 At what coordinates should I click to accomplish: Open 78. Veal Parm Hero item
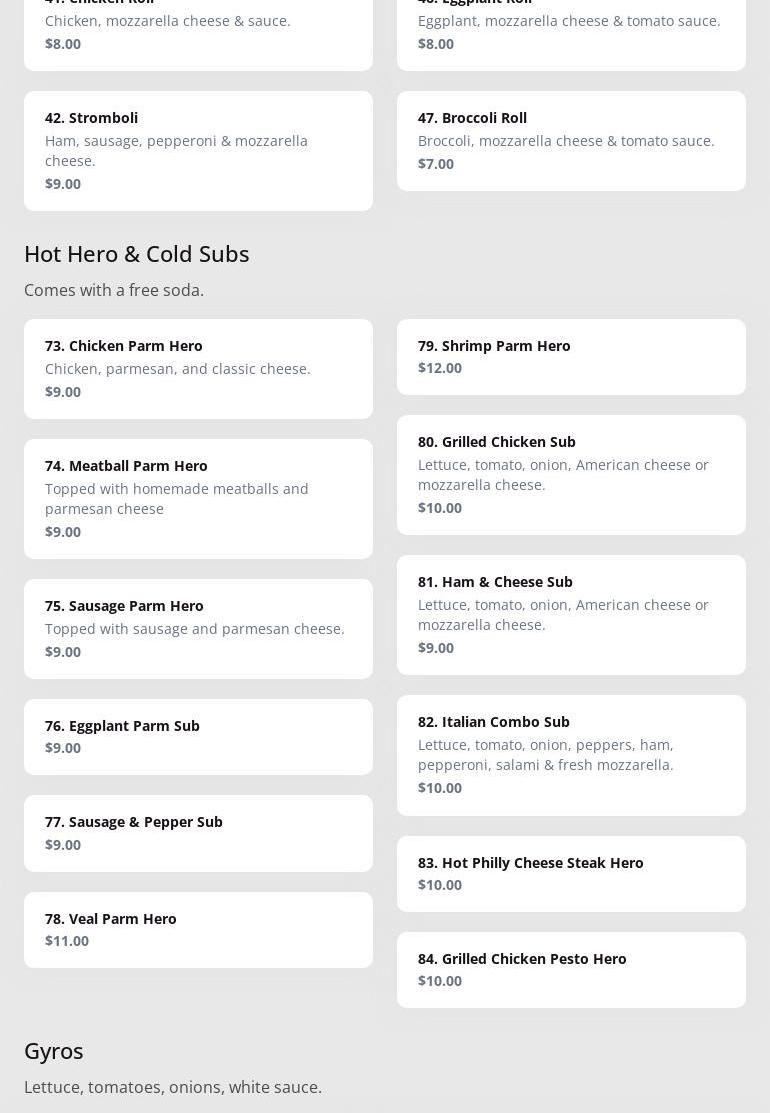(x=198, y=929)
